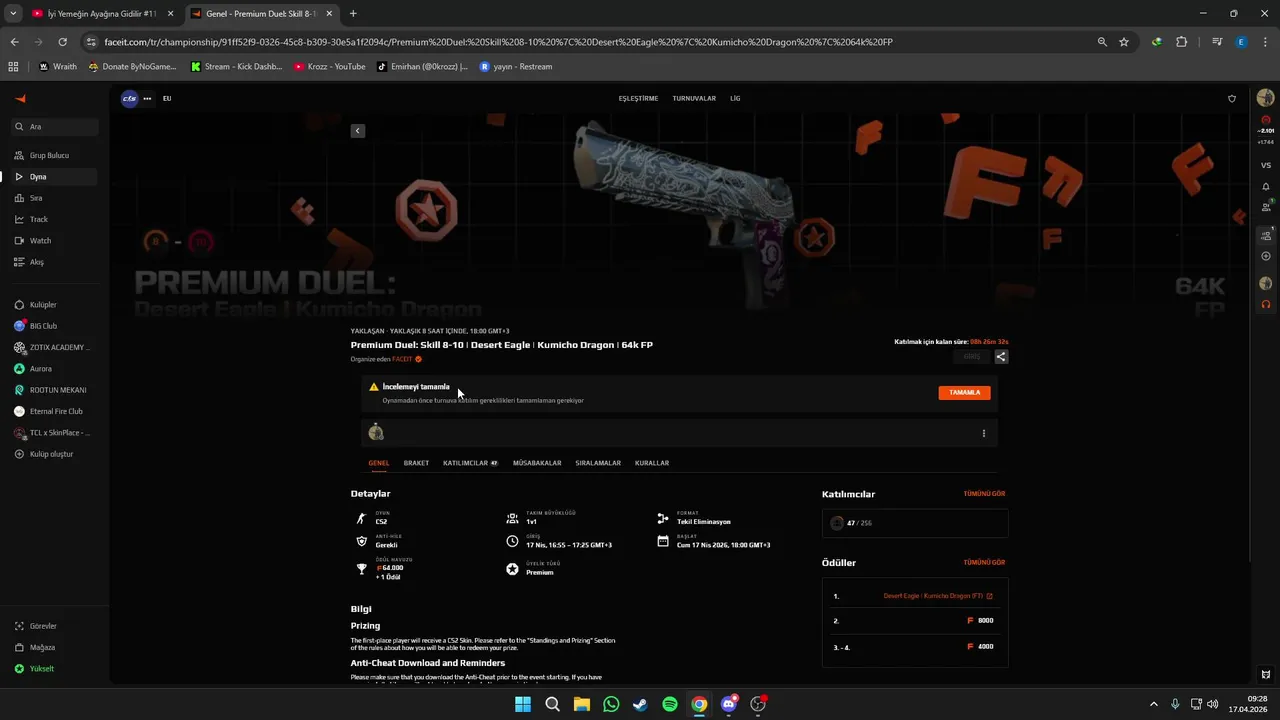The image size is (1280, 720).
Task: Click the FACEIT organizer link
Action: click(402, 359)
